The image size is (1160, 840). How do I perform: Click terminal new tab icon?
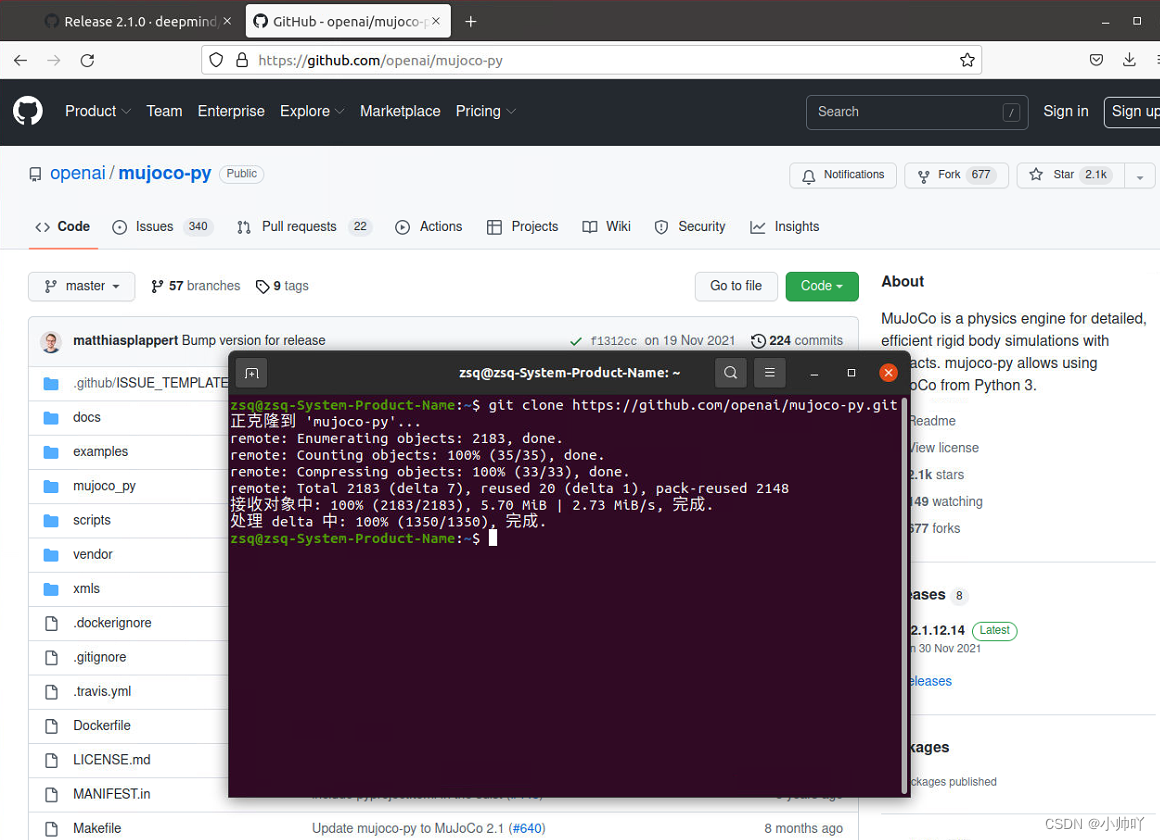click(x=252, y=373)
